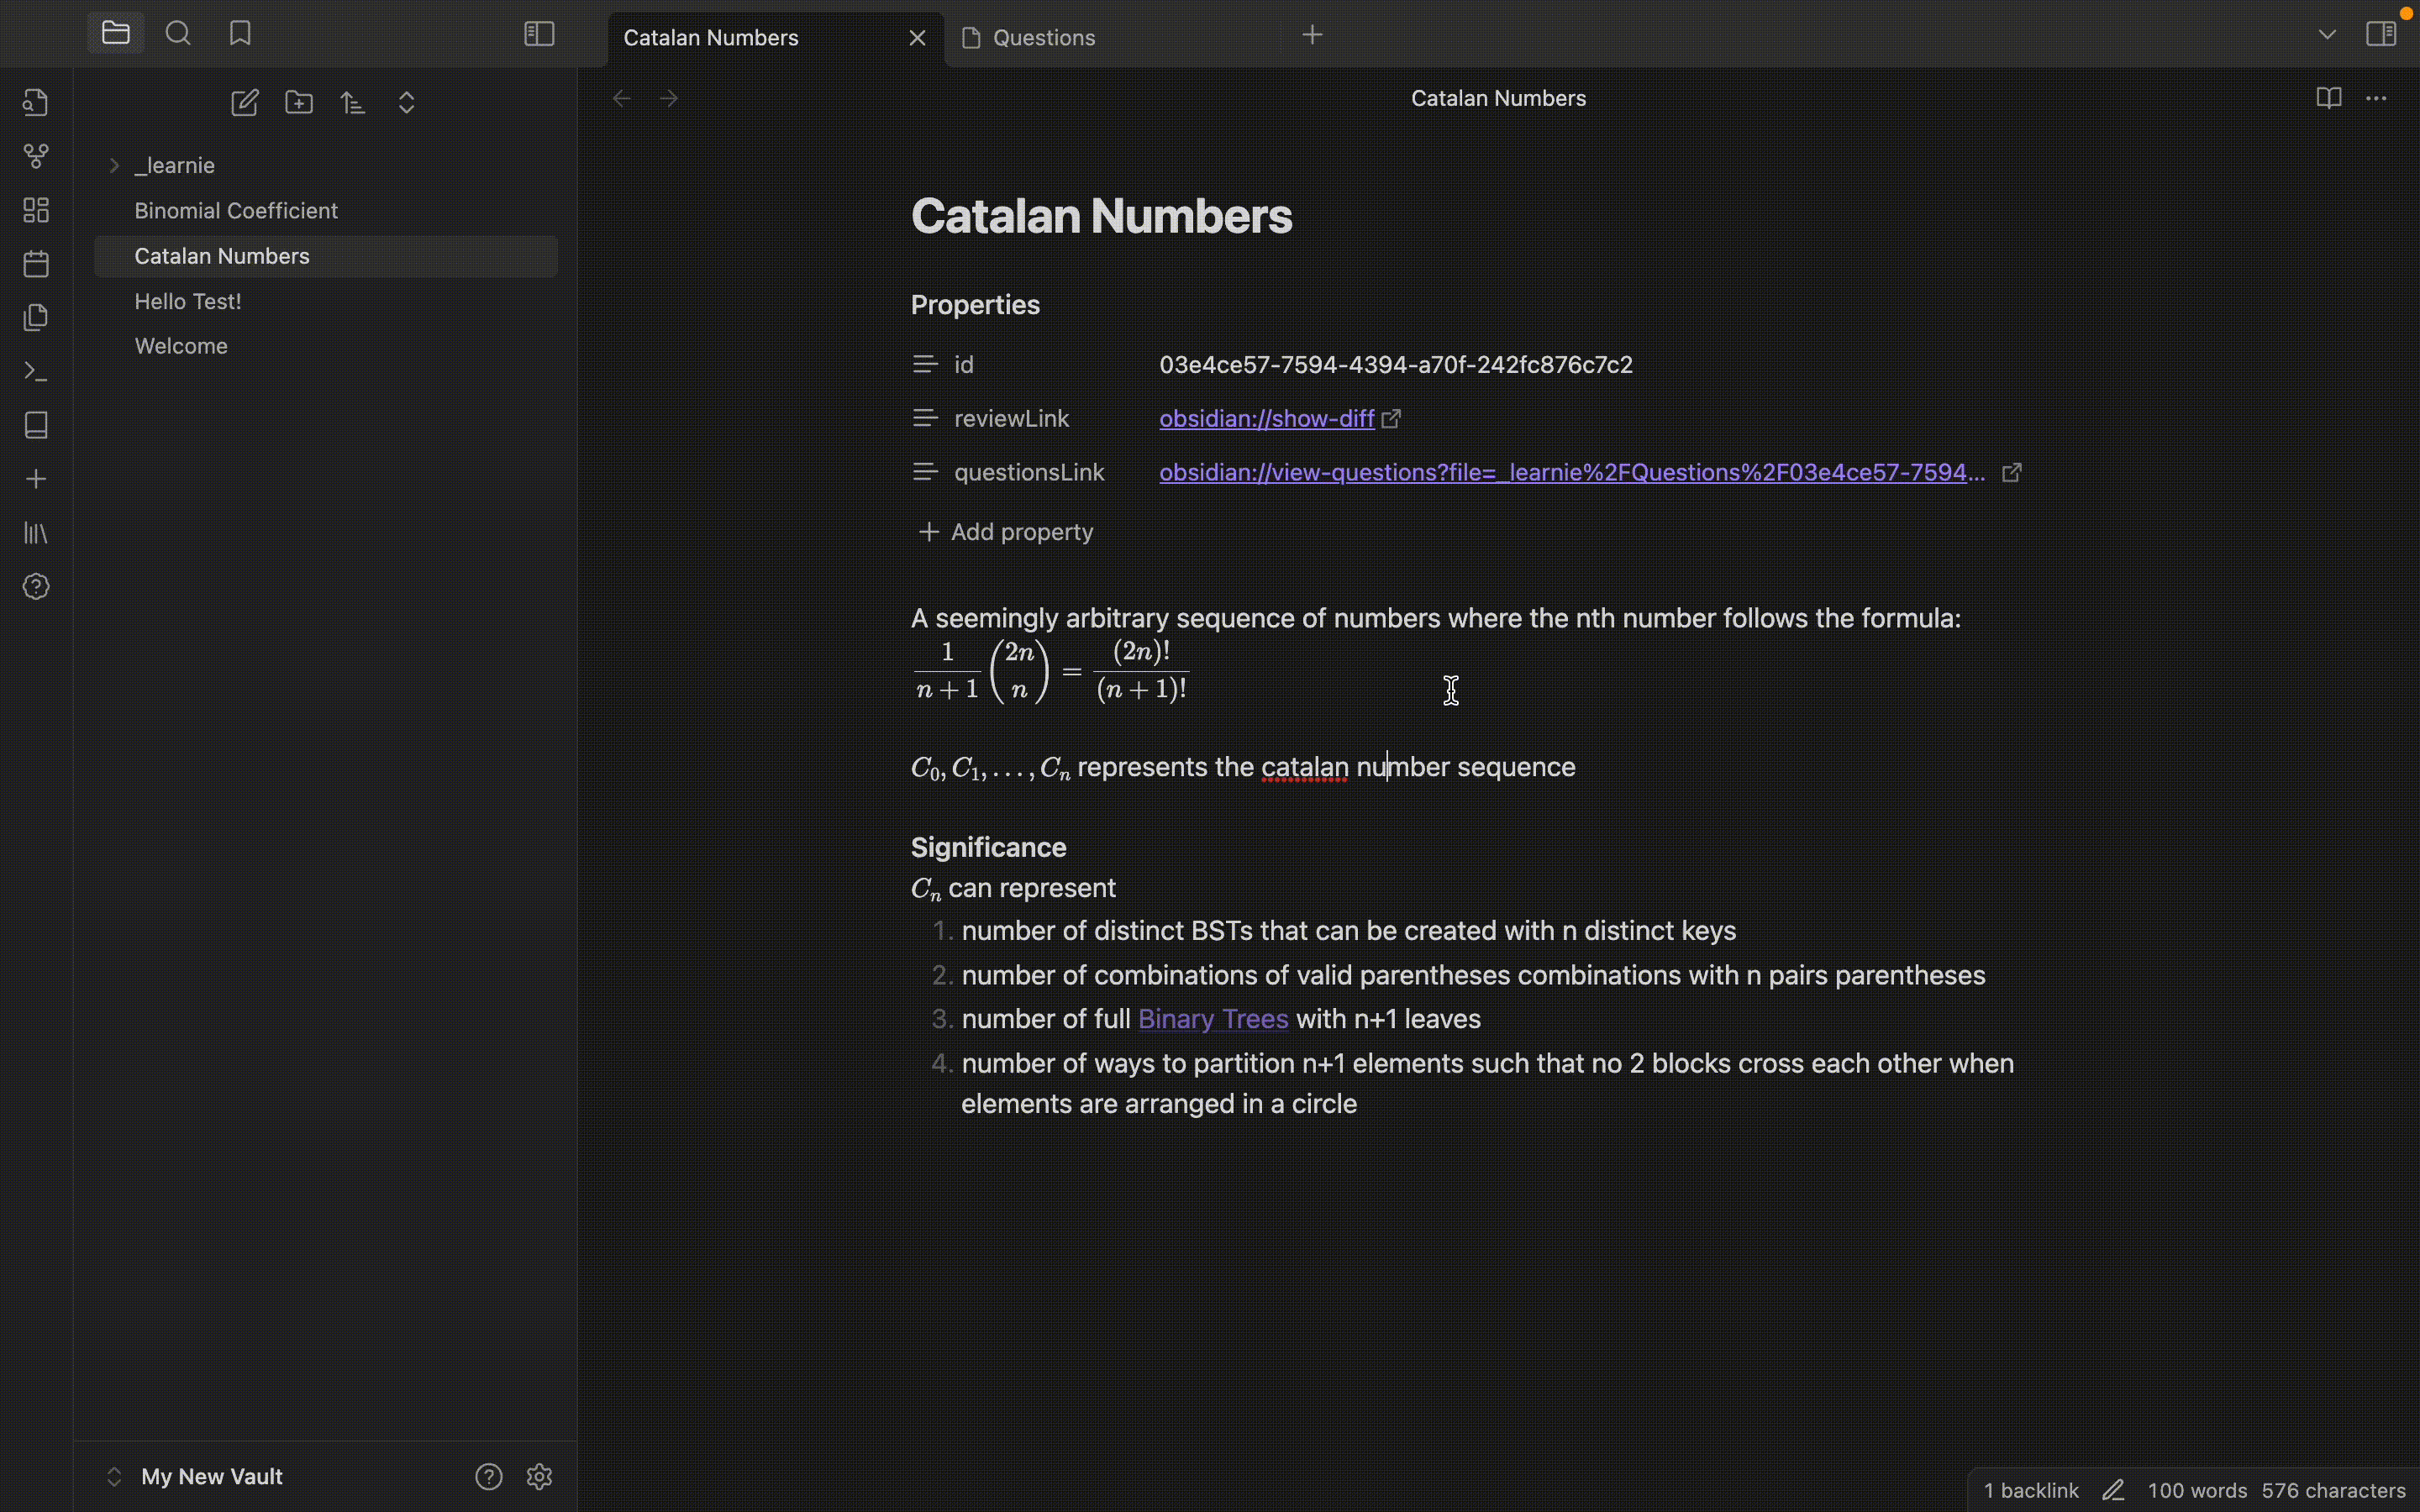The image size is (2420, 1512).
Task: Open the canvas ribbon icon
Action: (36, 210)
